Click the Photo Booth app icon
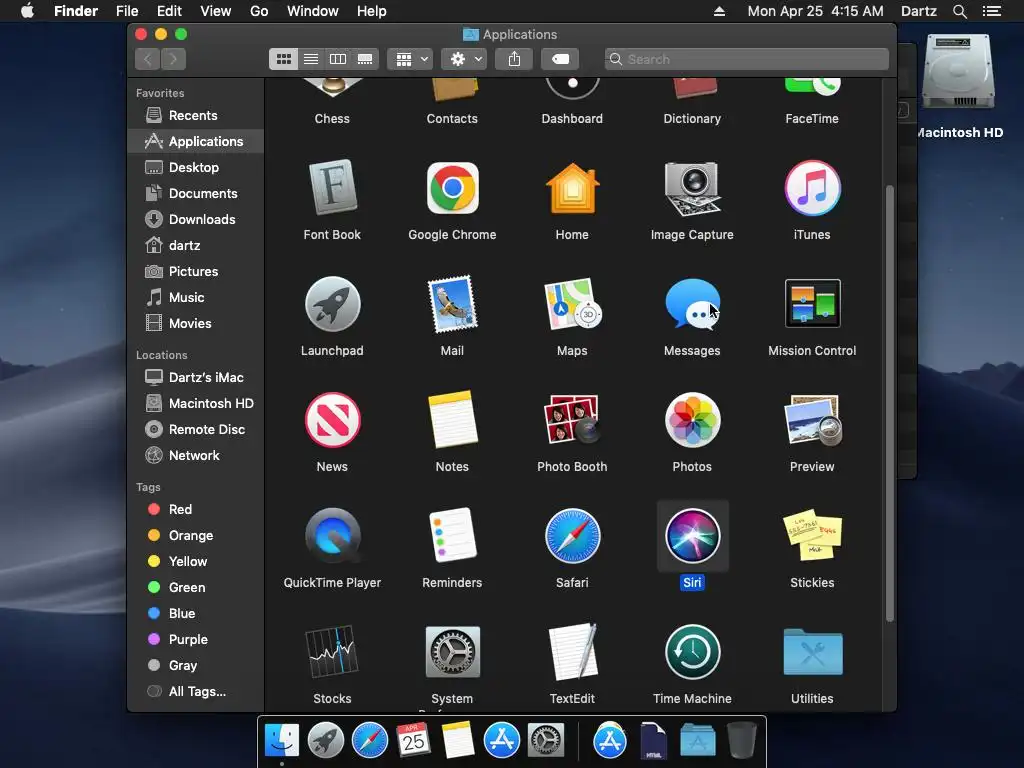 pyautogui.click(x=572, y=420)
